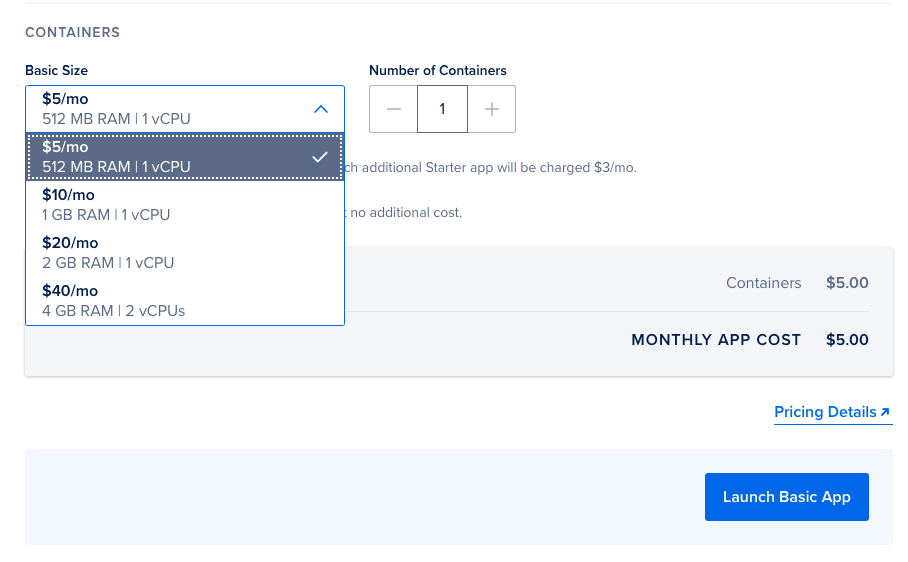Click the Starter app $3/mo charge note

tap(490, 168)
